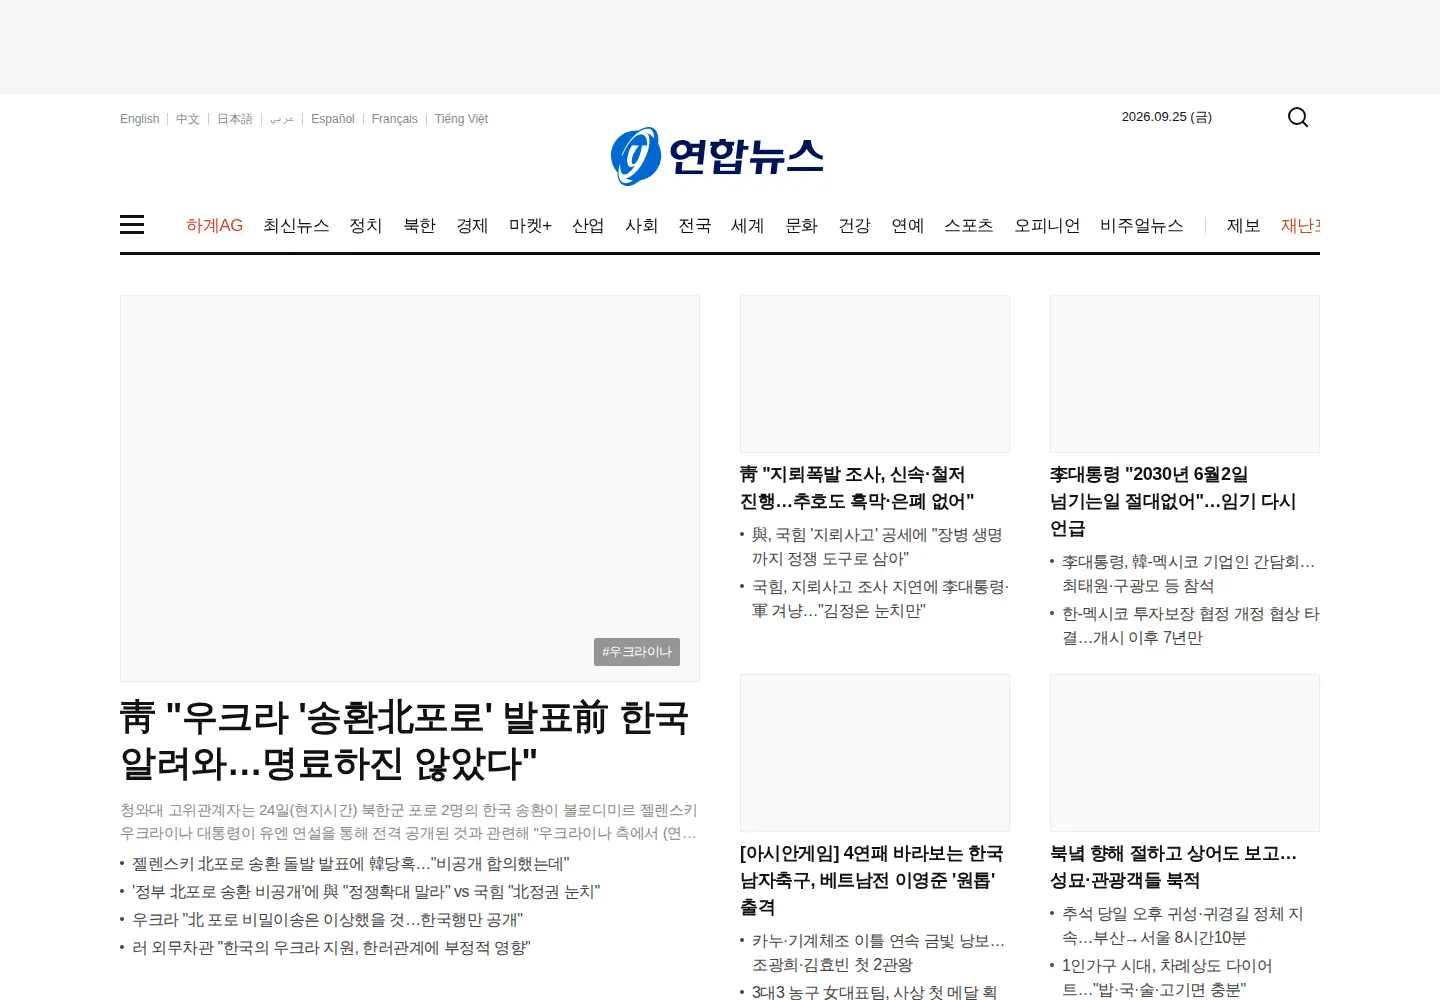Switch language to Tiếng Việt
The height and width of the screenshot is (1000, 1440).
461,119
